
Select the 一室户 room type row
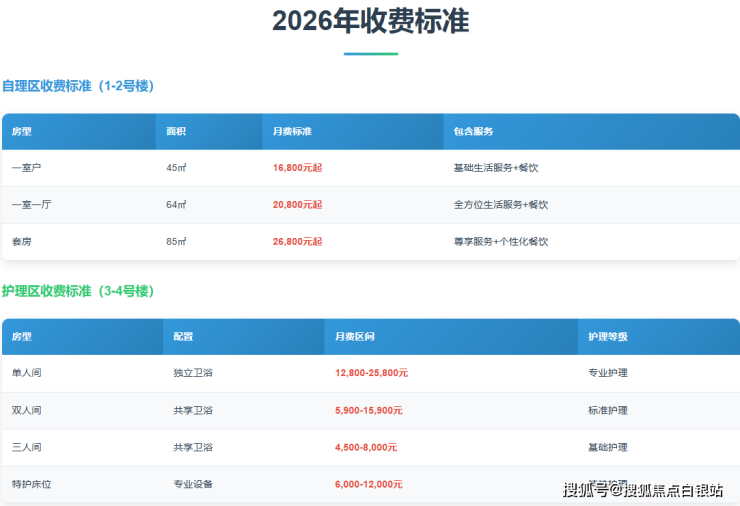[x=27, y=168]
